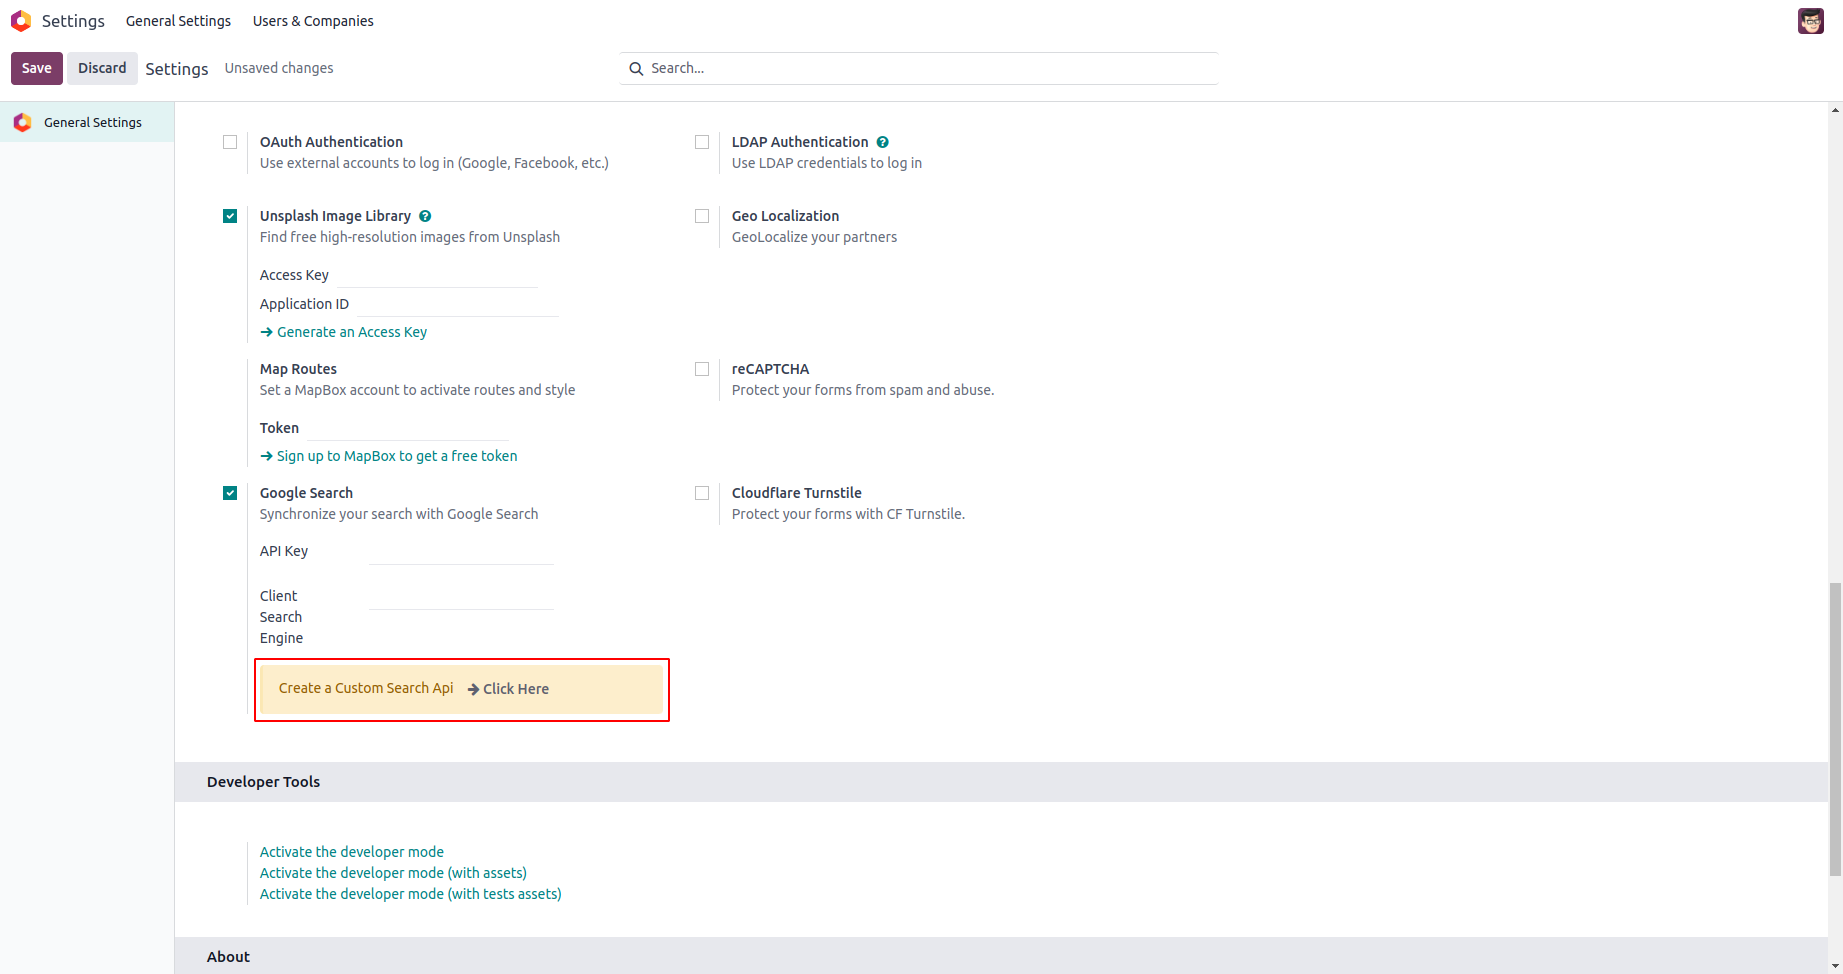
Task: Click General Settings sidebar icon
Action: pos(23,122)
